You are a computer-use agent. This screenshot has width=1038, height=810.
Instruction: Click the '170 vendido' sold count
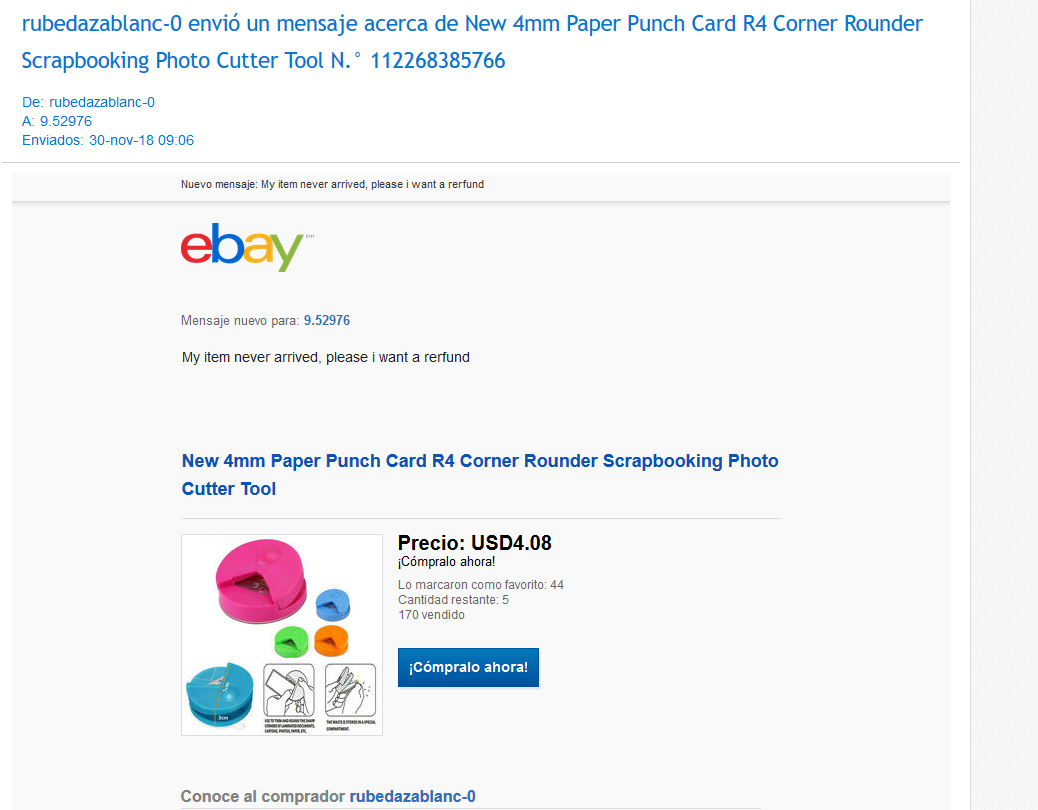coord(431,615)
